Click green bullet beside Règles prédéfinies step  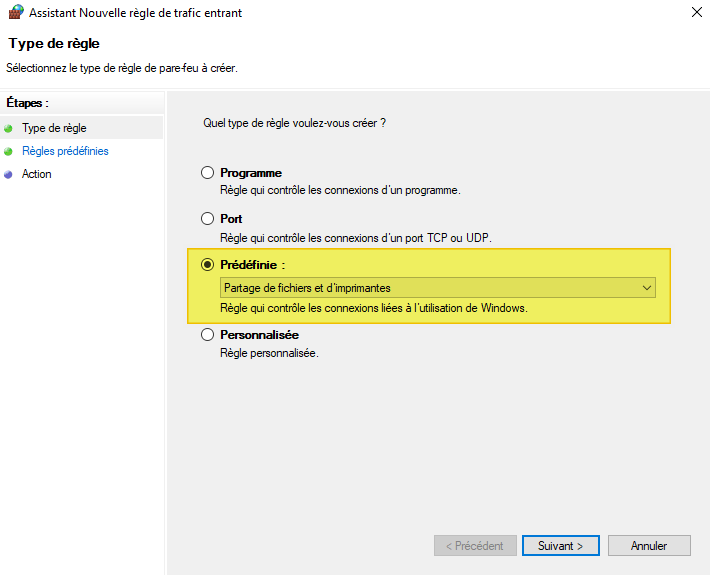9,151
